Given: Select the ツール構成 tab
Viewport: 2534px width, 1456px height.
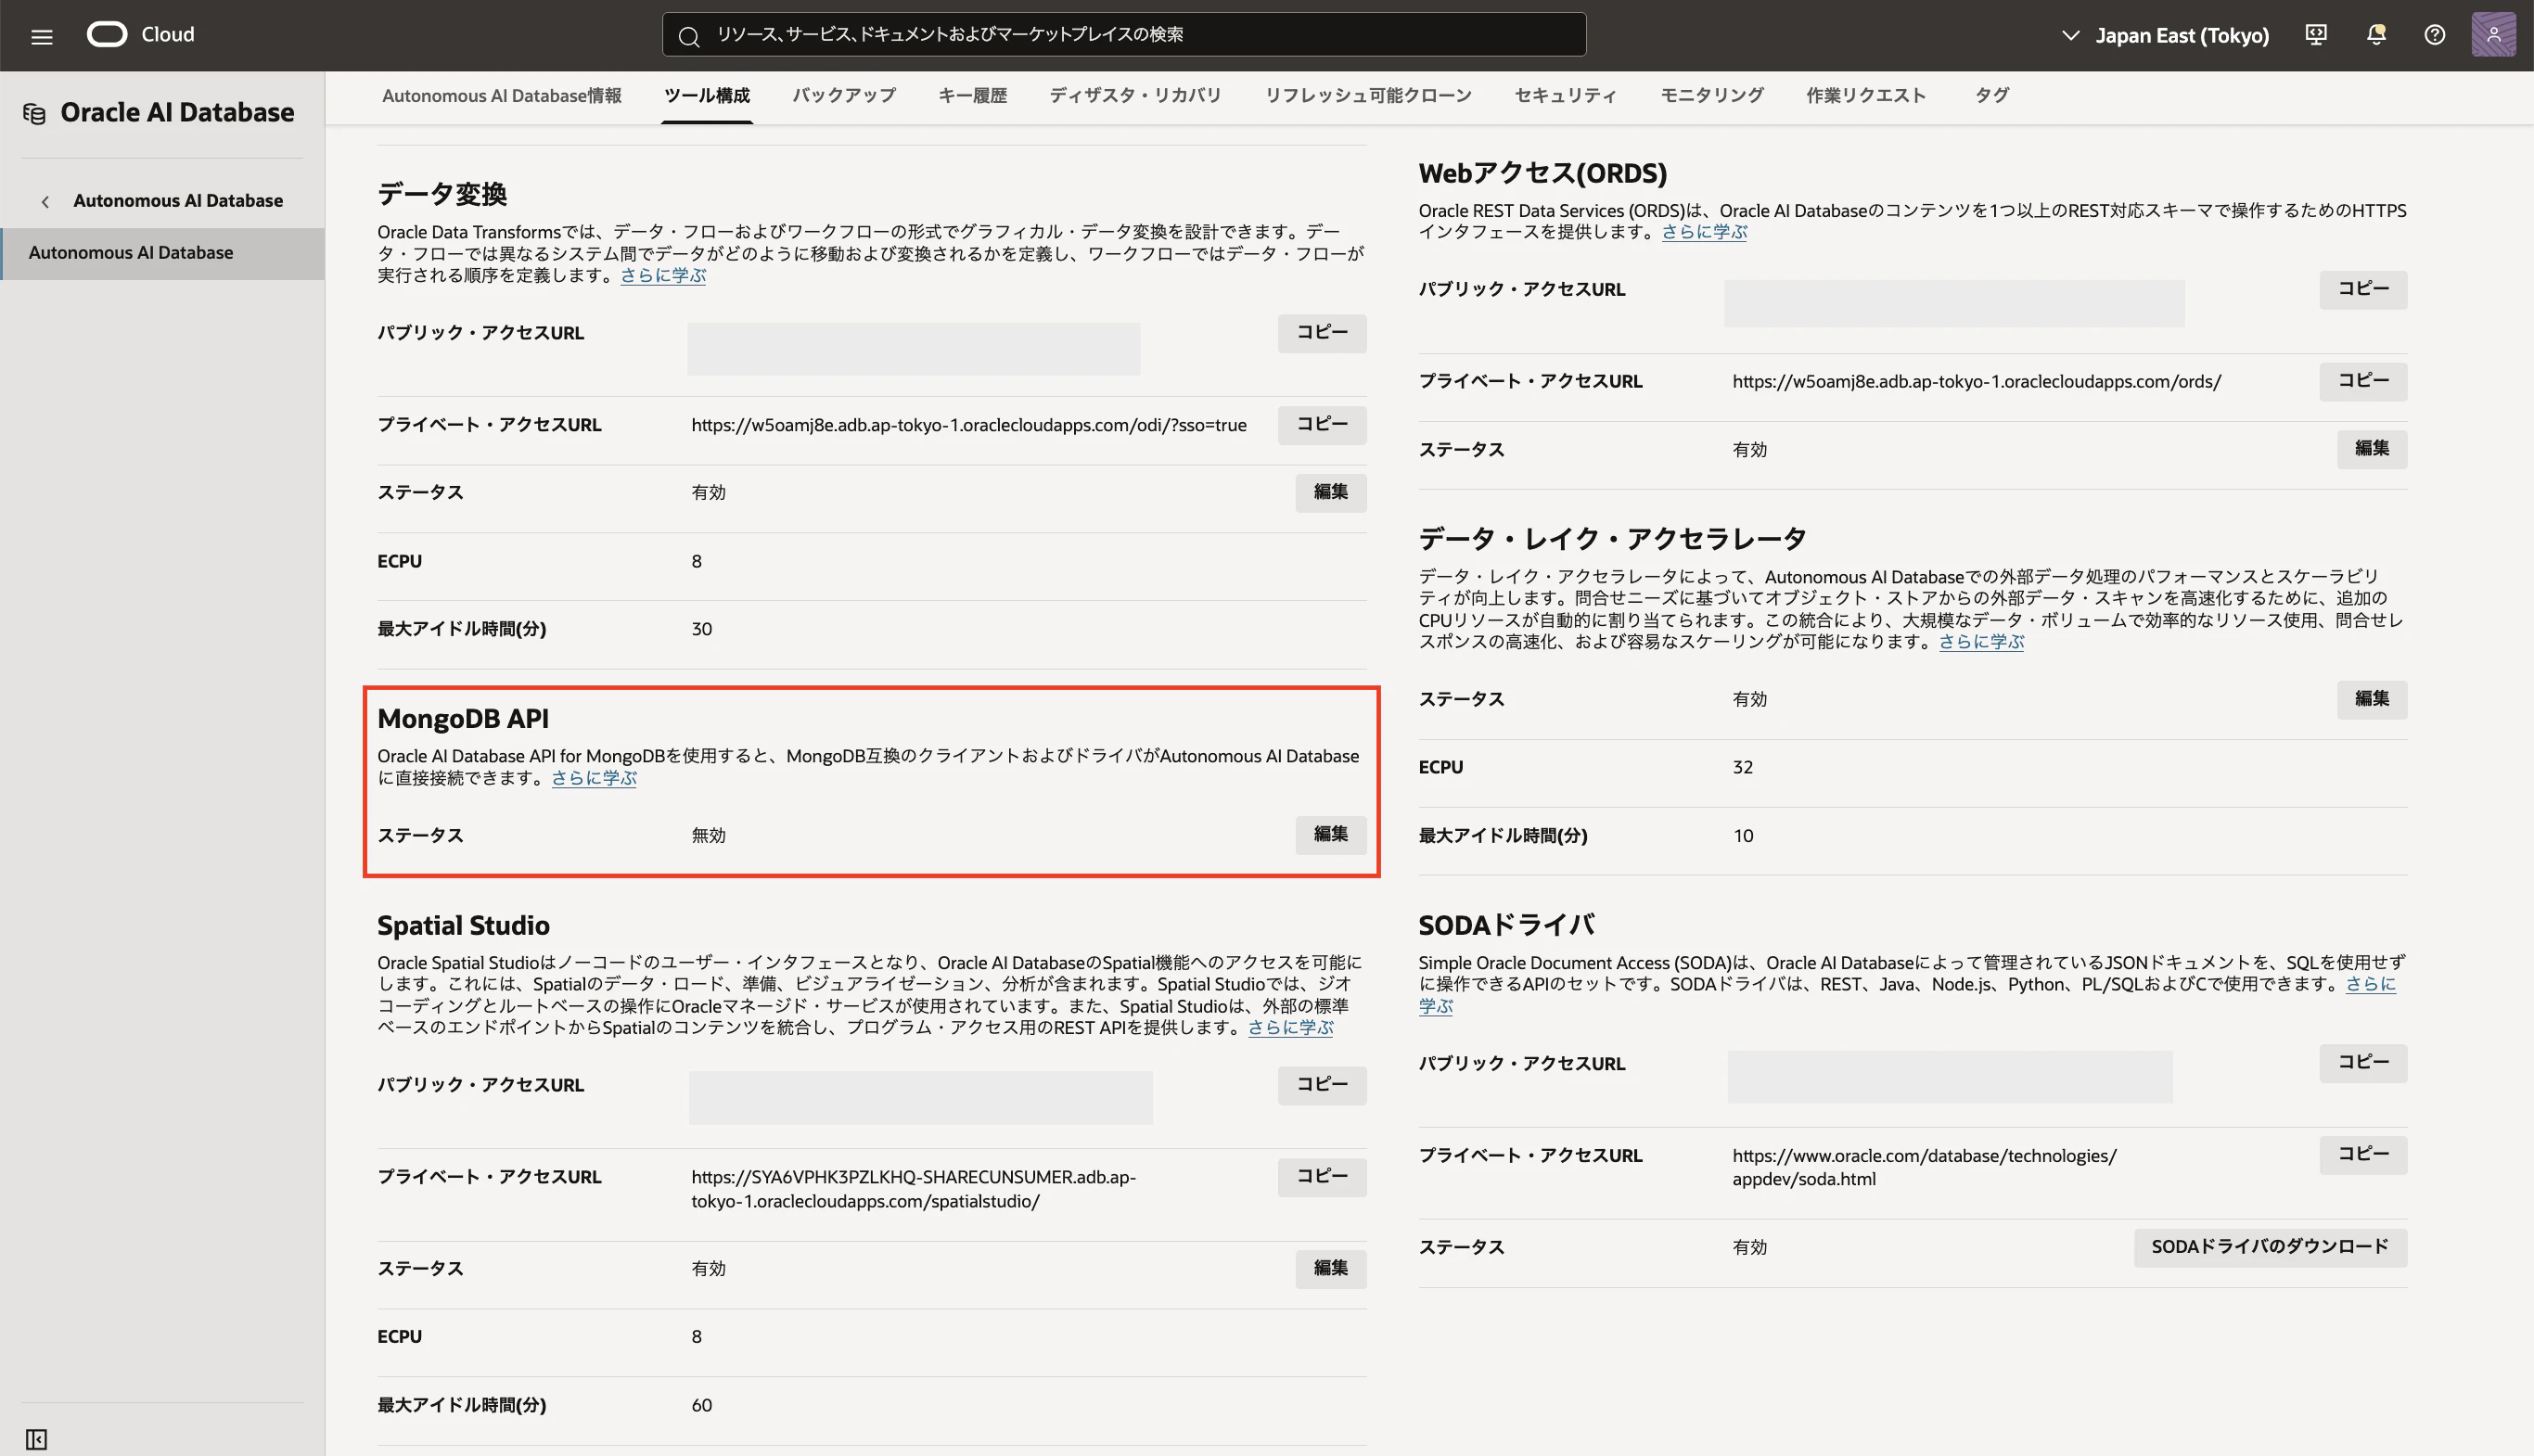Looking at the screenshot, I should pyautogui.click(x=706, y=96).
